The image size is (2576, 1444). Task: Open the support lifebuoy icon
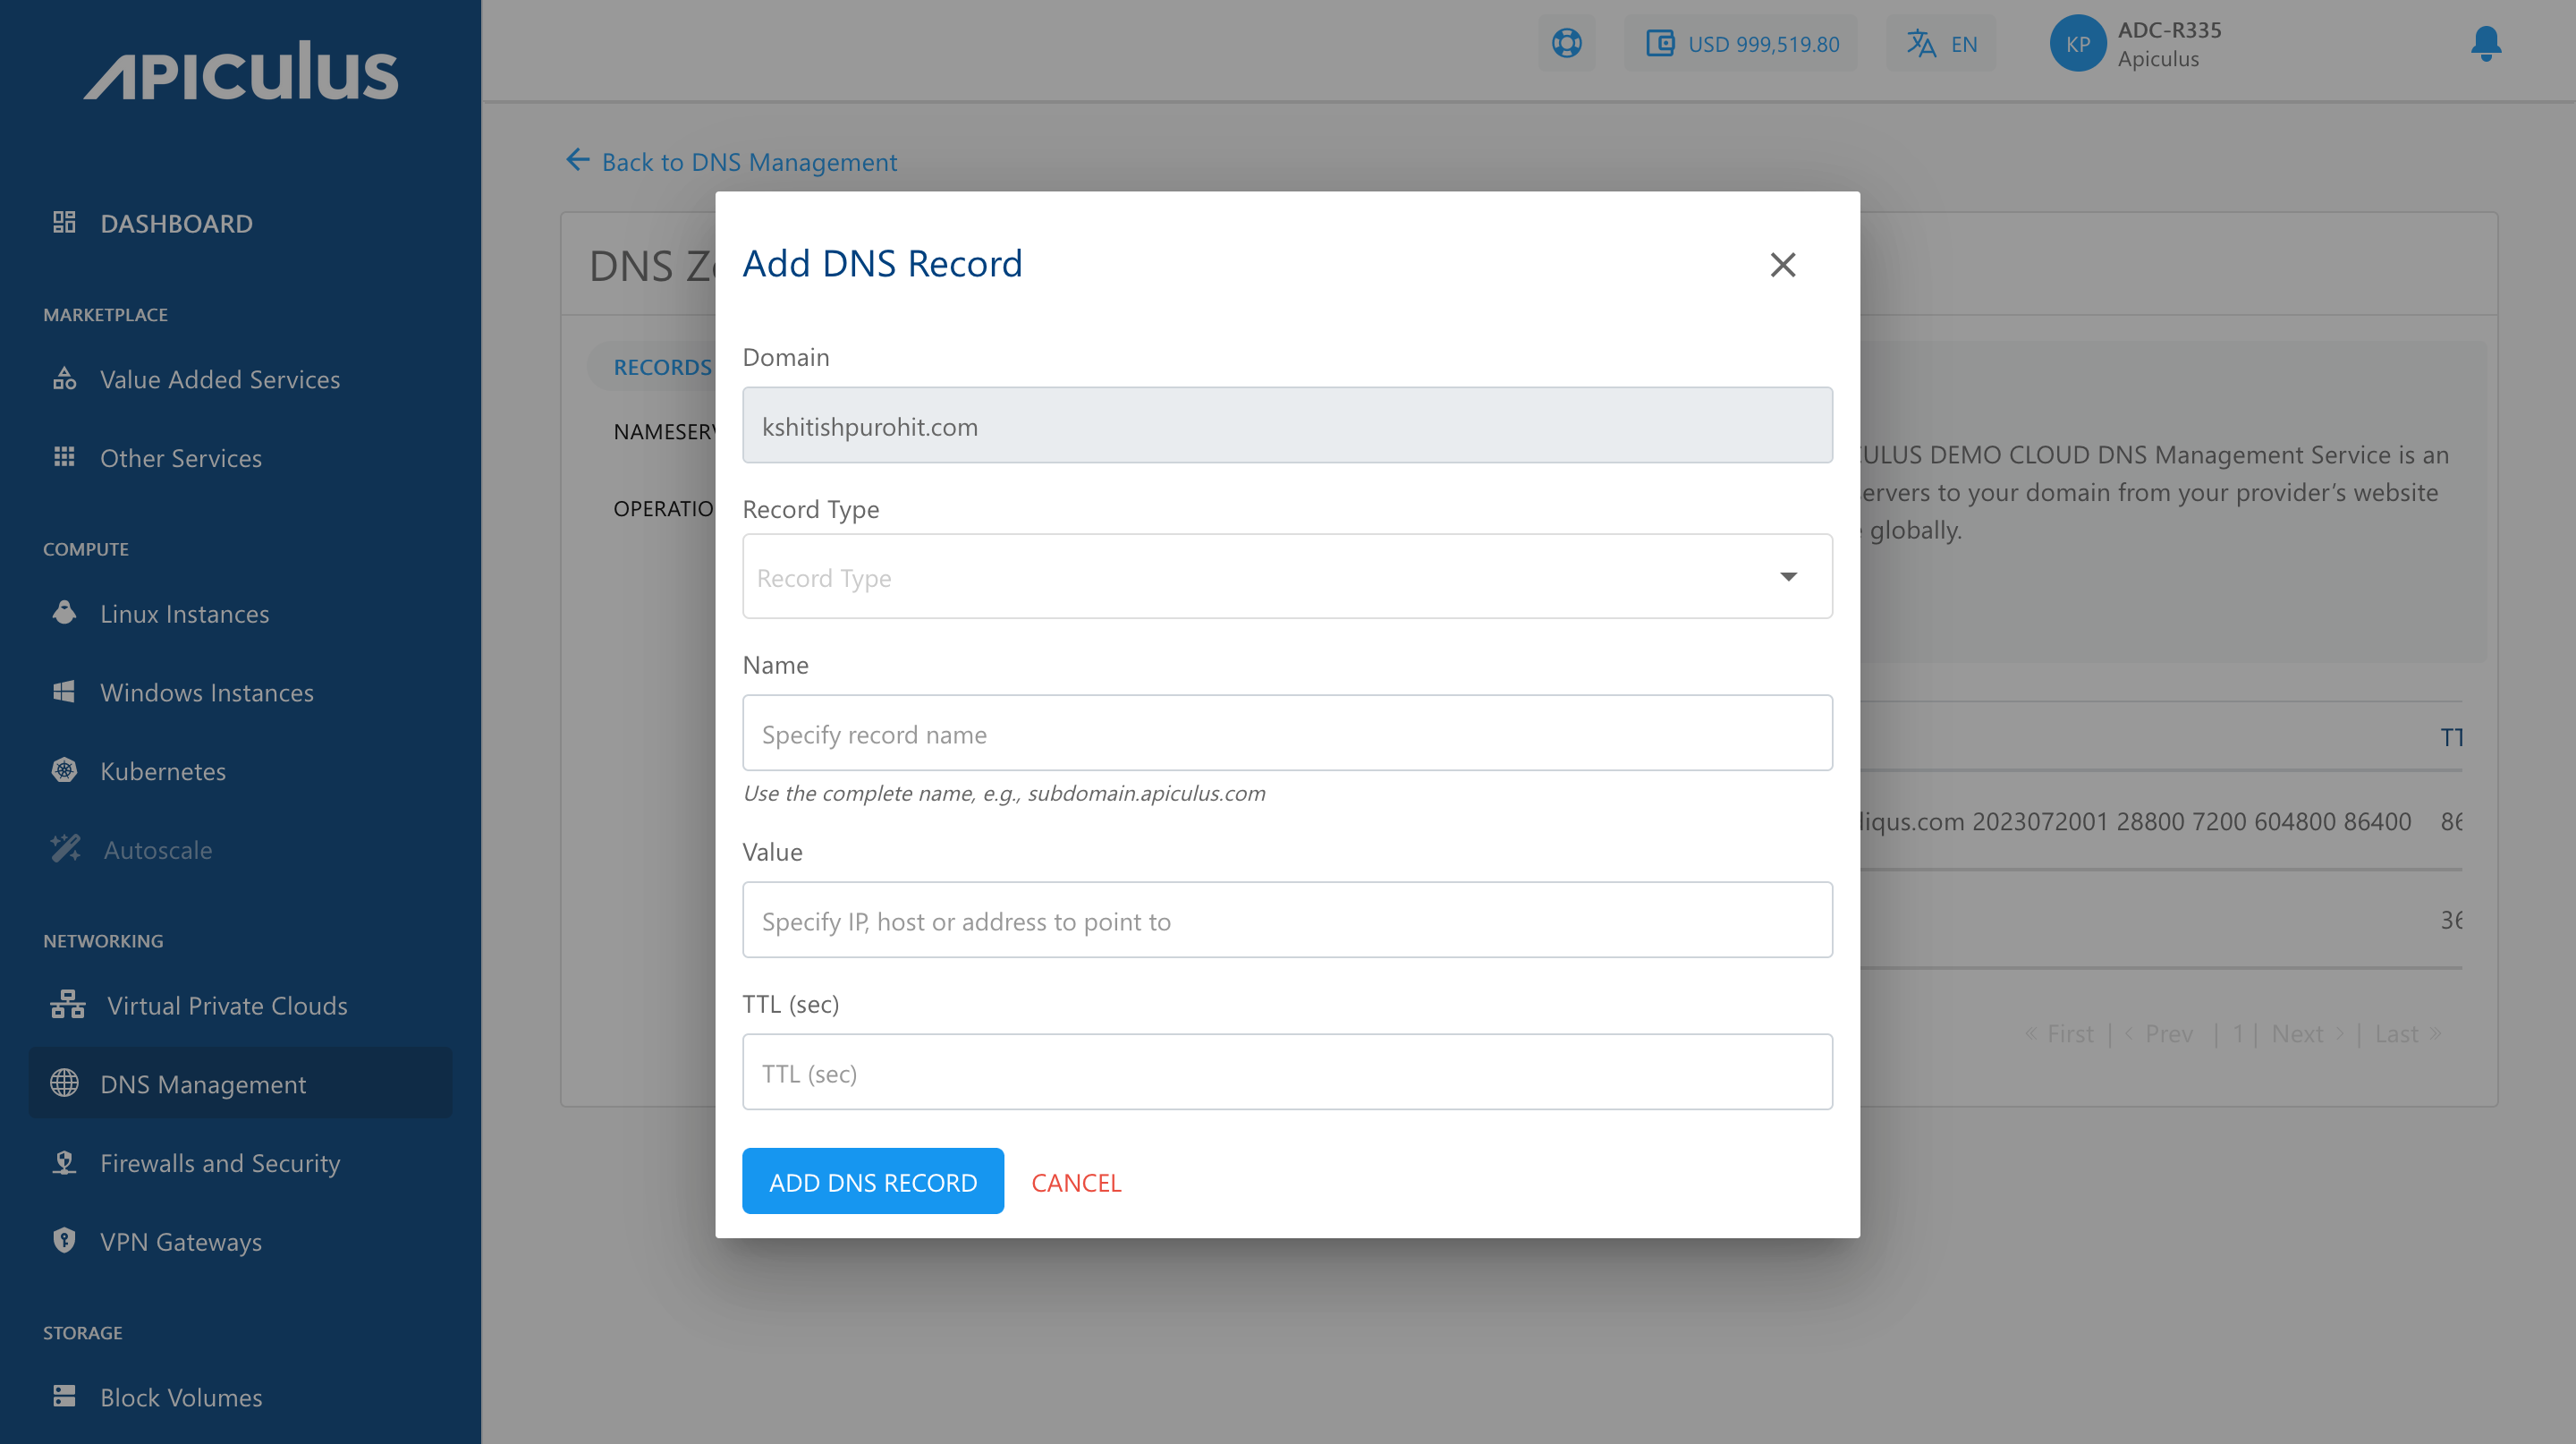(1566, 43)
